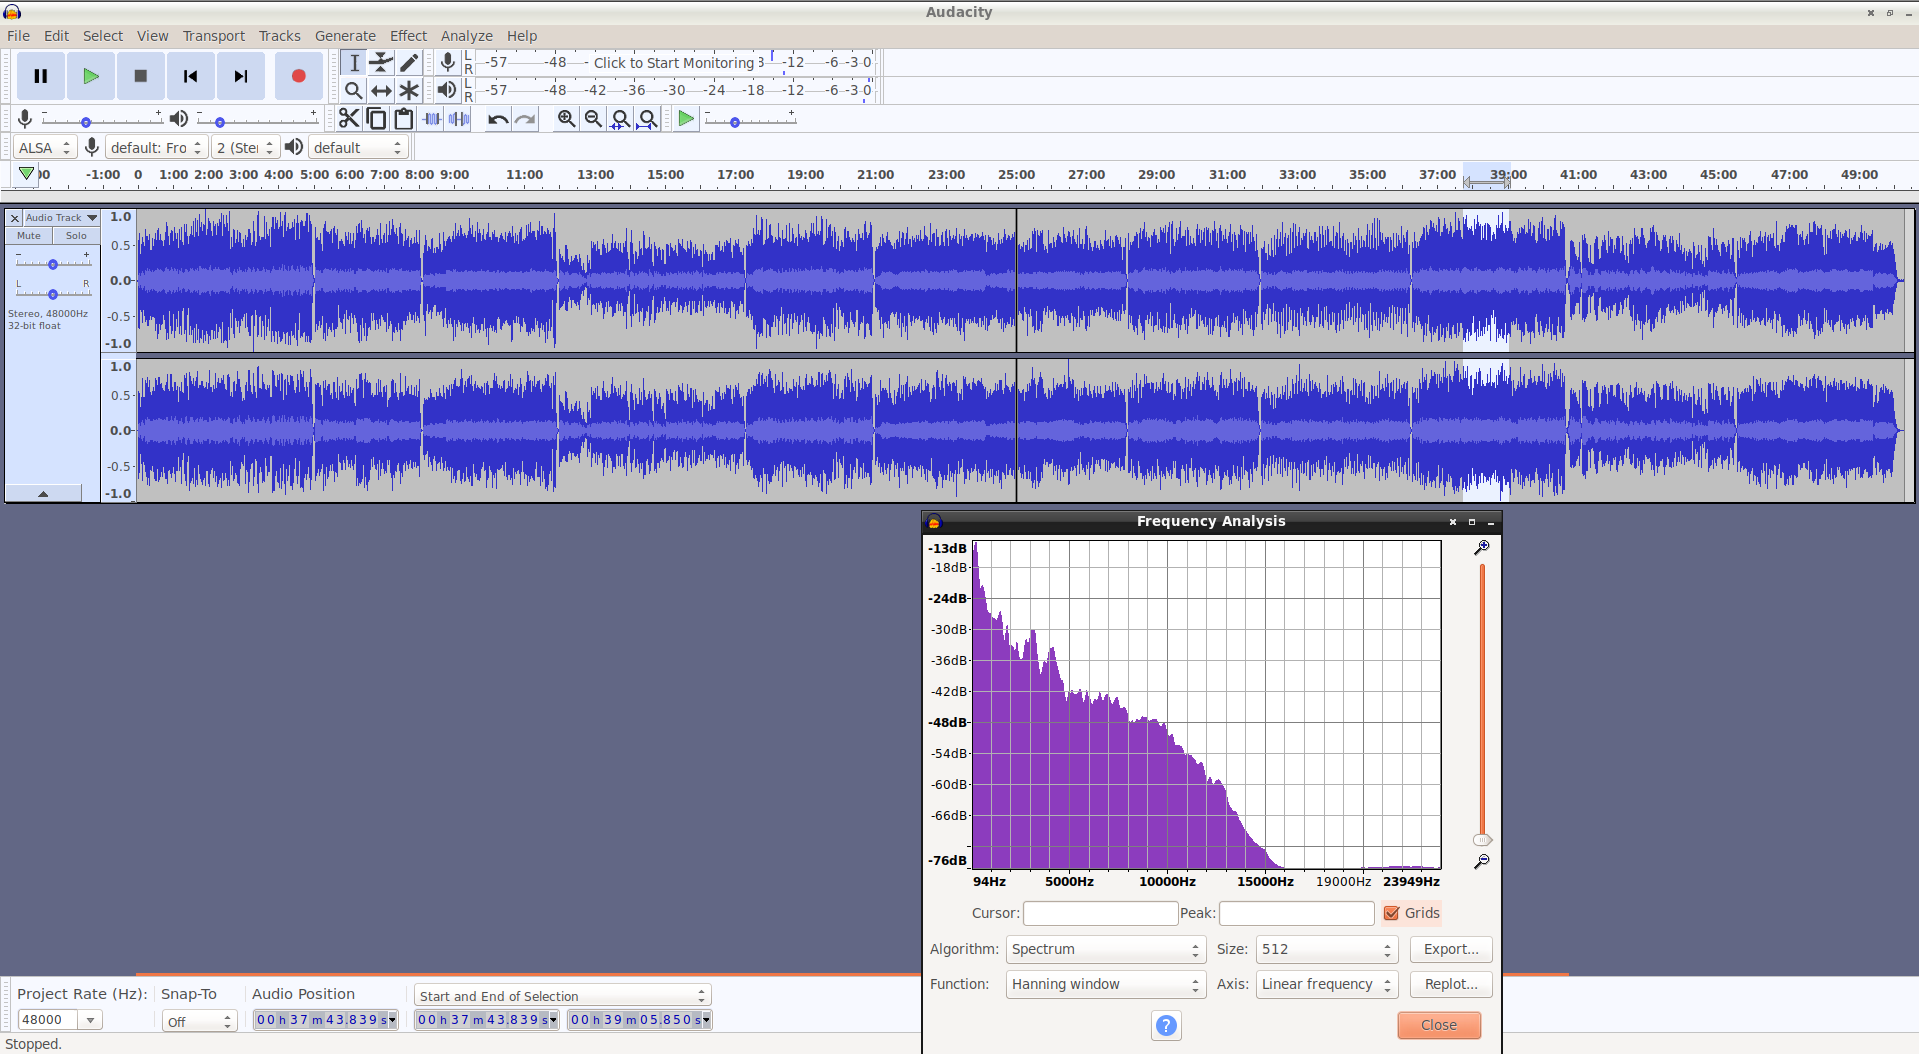Viewport: 1919px width, 1054px height.
Task: Skip to start of the project
Action: click(x=191, y=76)
